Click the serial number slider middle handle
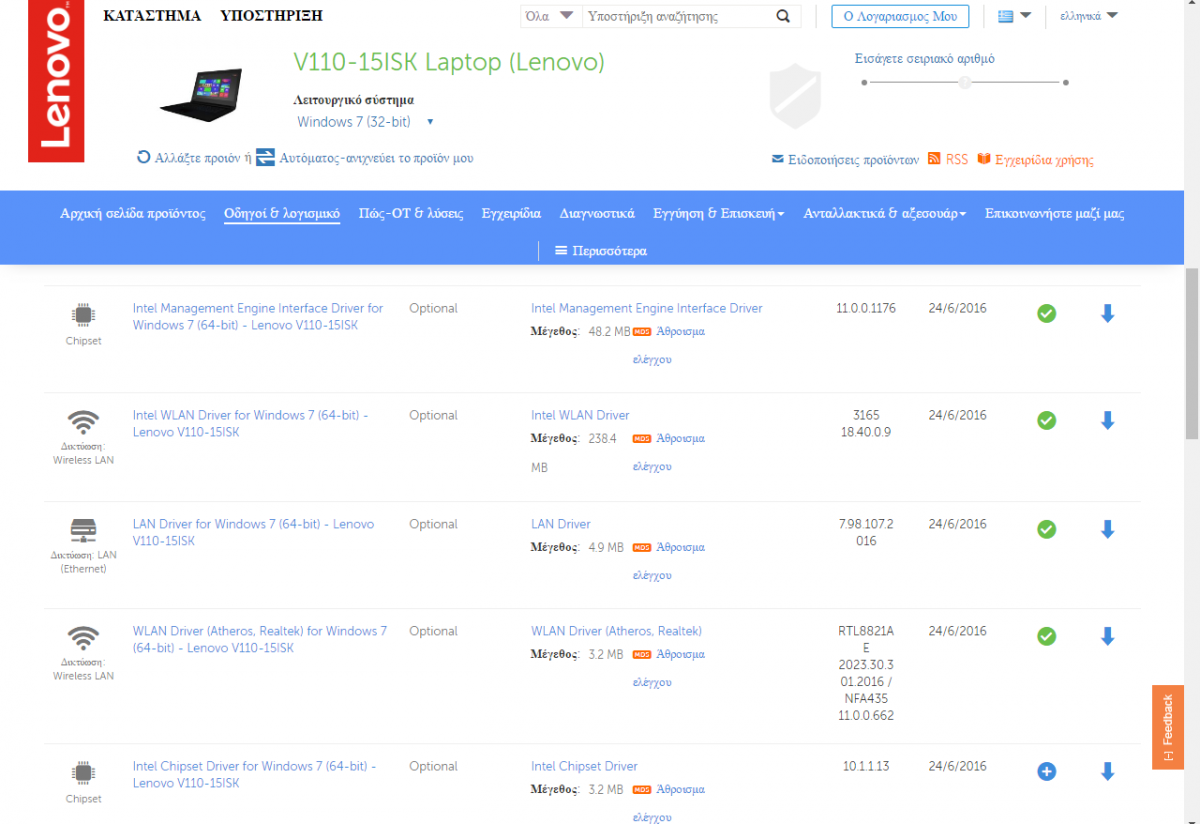The image size is (1200, 824). click(964, 82)
